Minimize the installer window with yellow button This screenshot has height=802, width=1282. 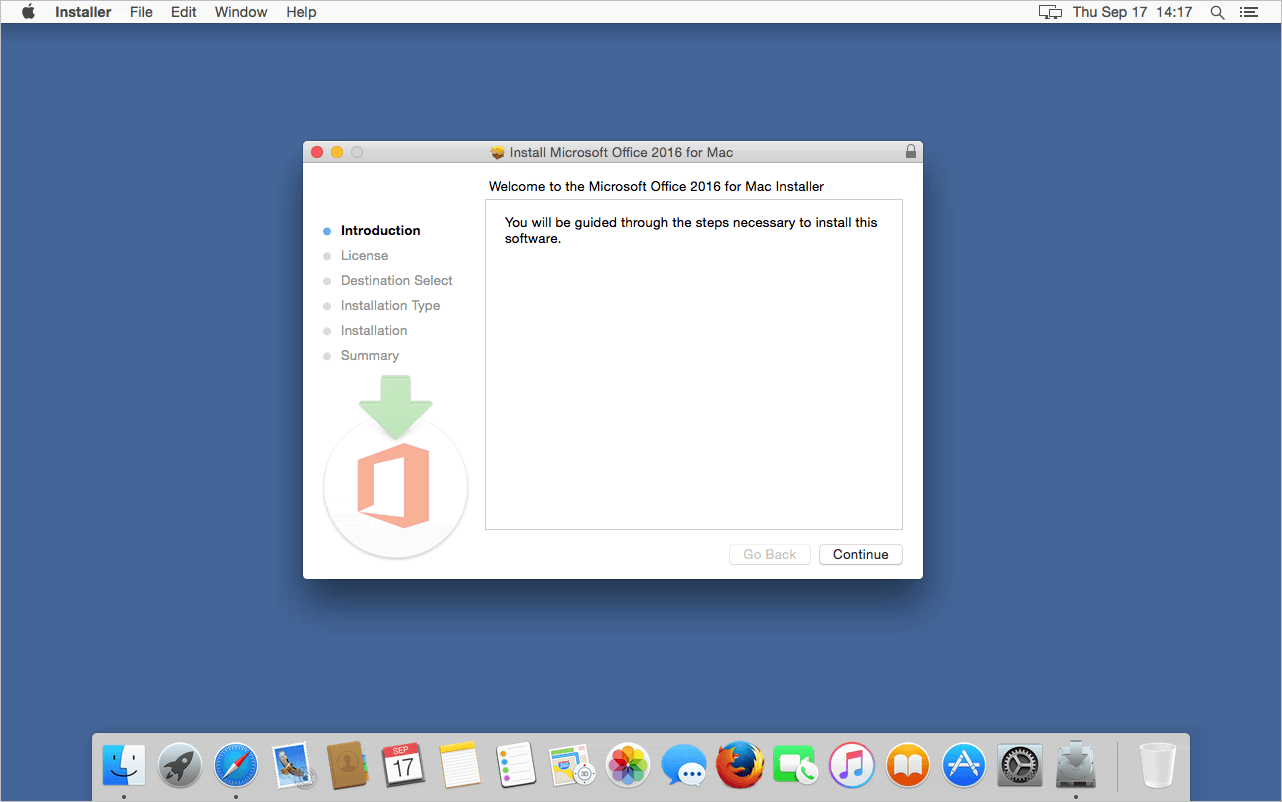(x=337, y=152)
